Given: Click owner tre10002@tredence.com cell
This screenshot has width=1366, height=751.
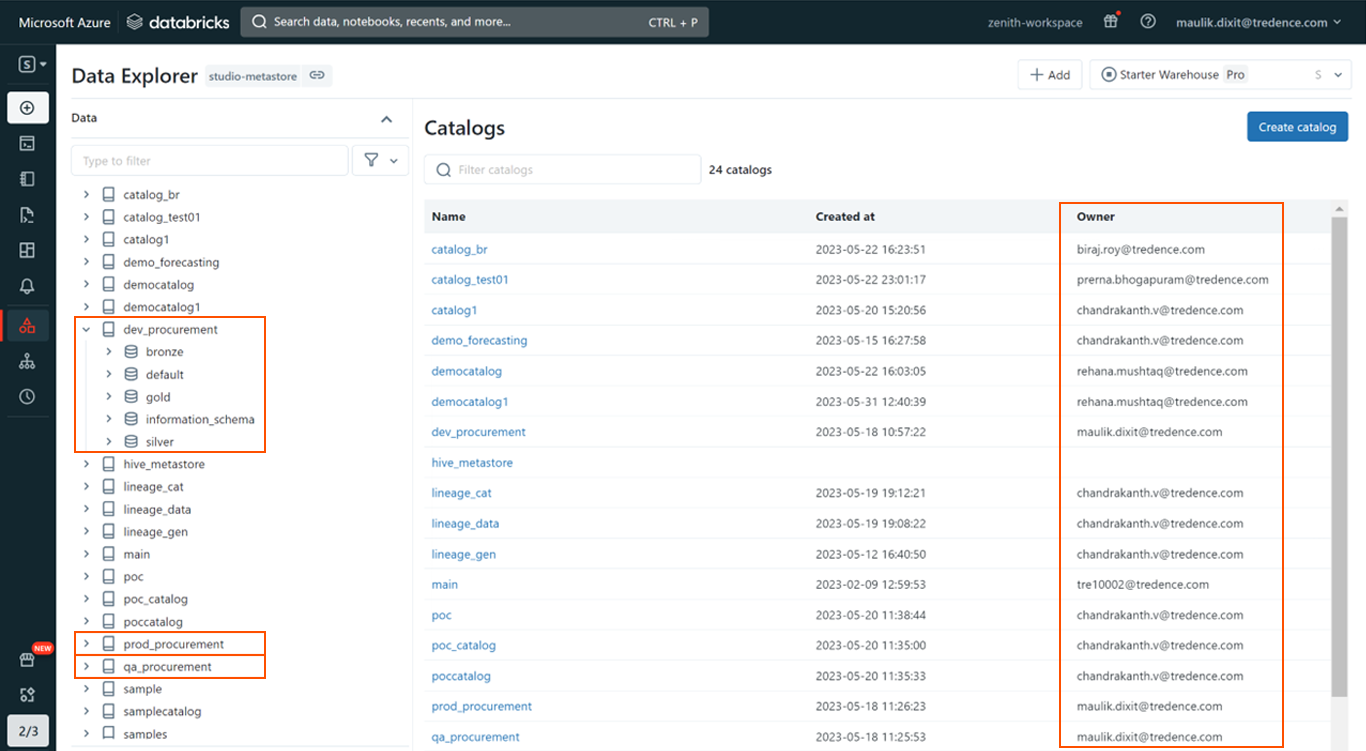Looking at the screenshot, I should (1142, 584).
